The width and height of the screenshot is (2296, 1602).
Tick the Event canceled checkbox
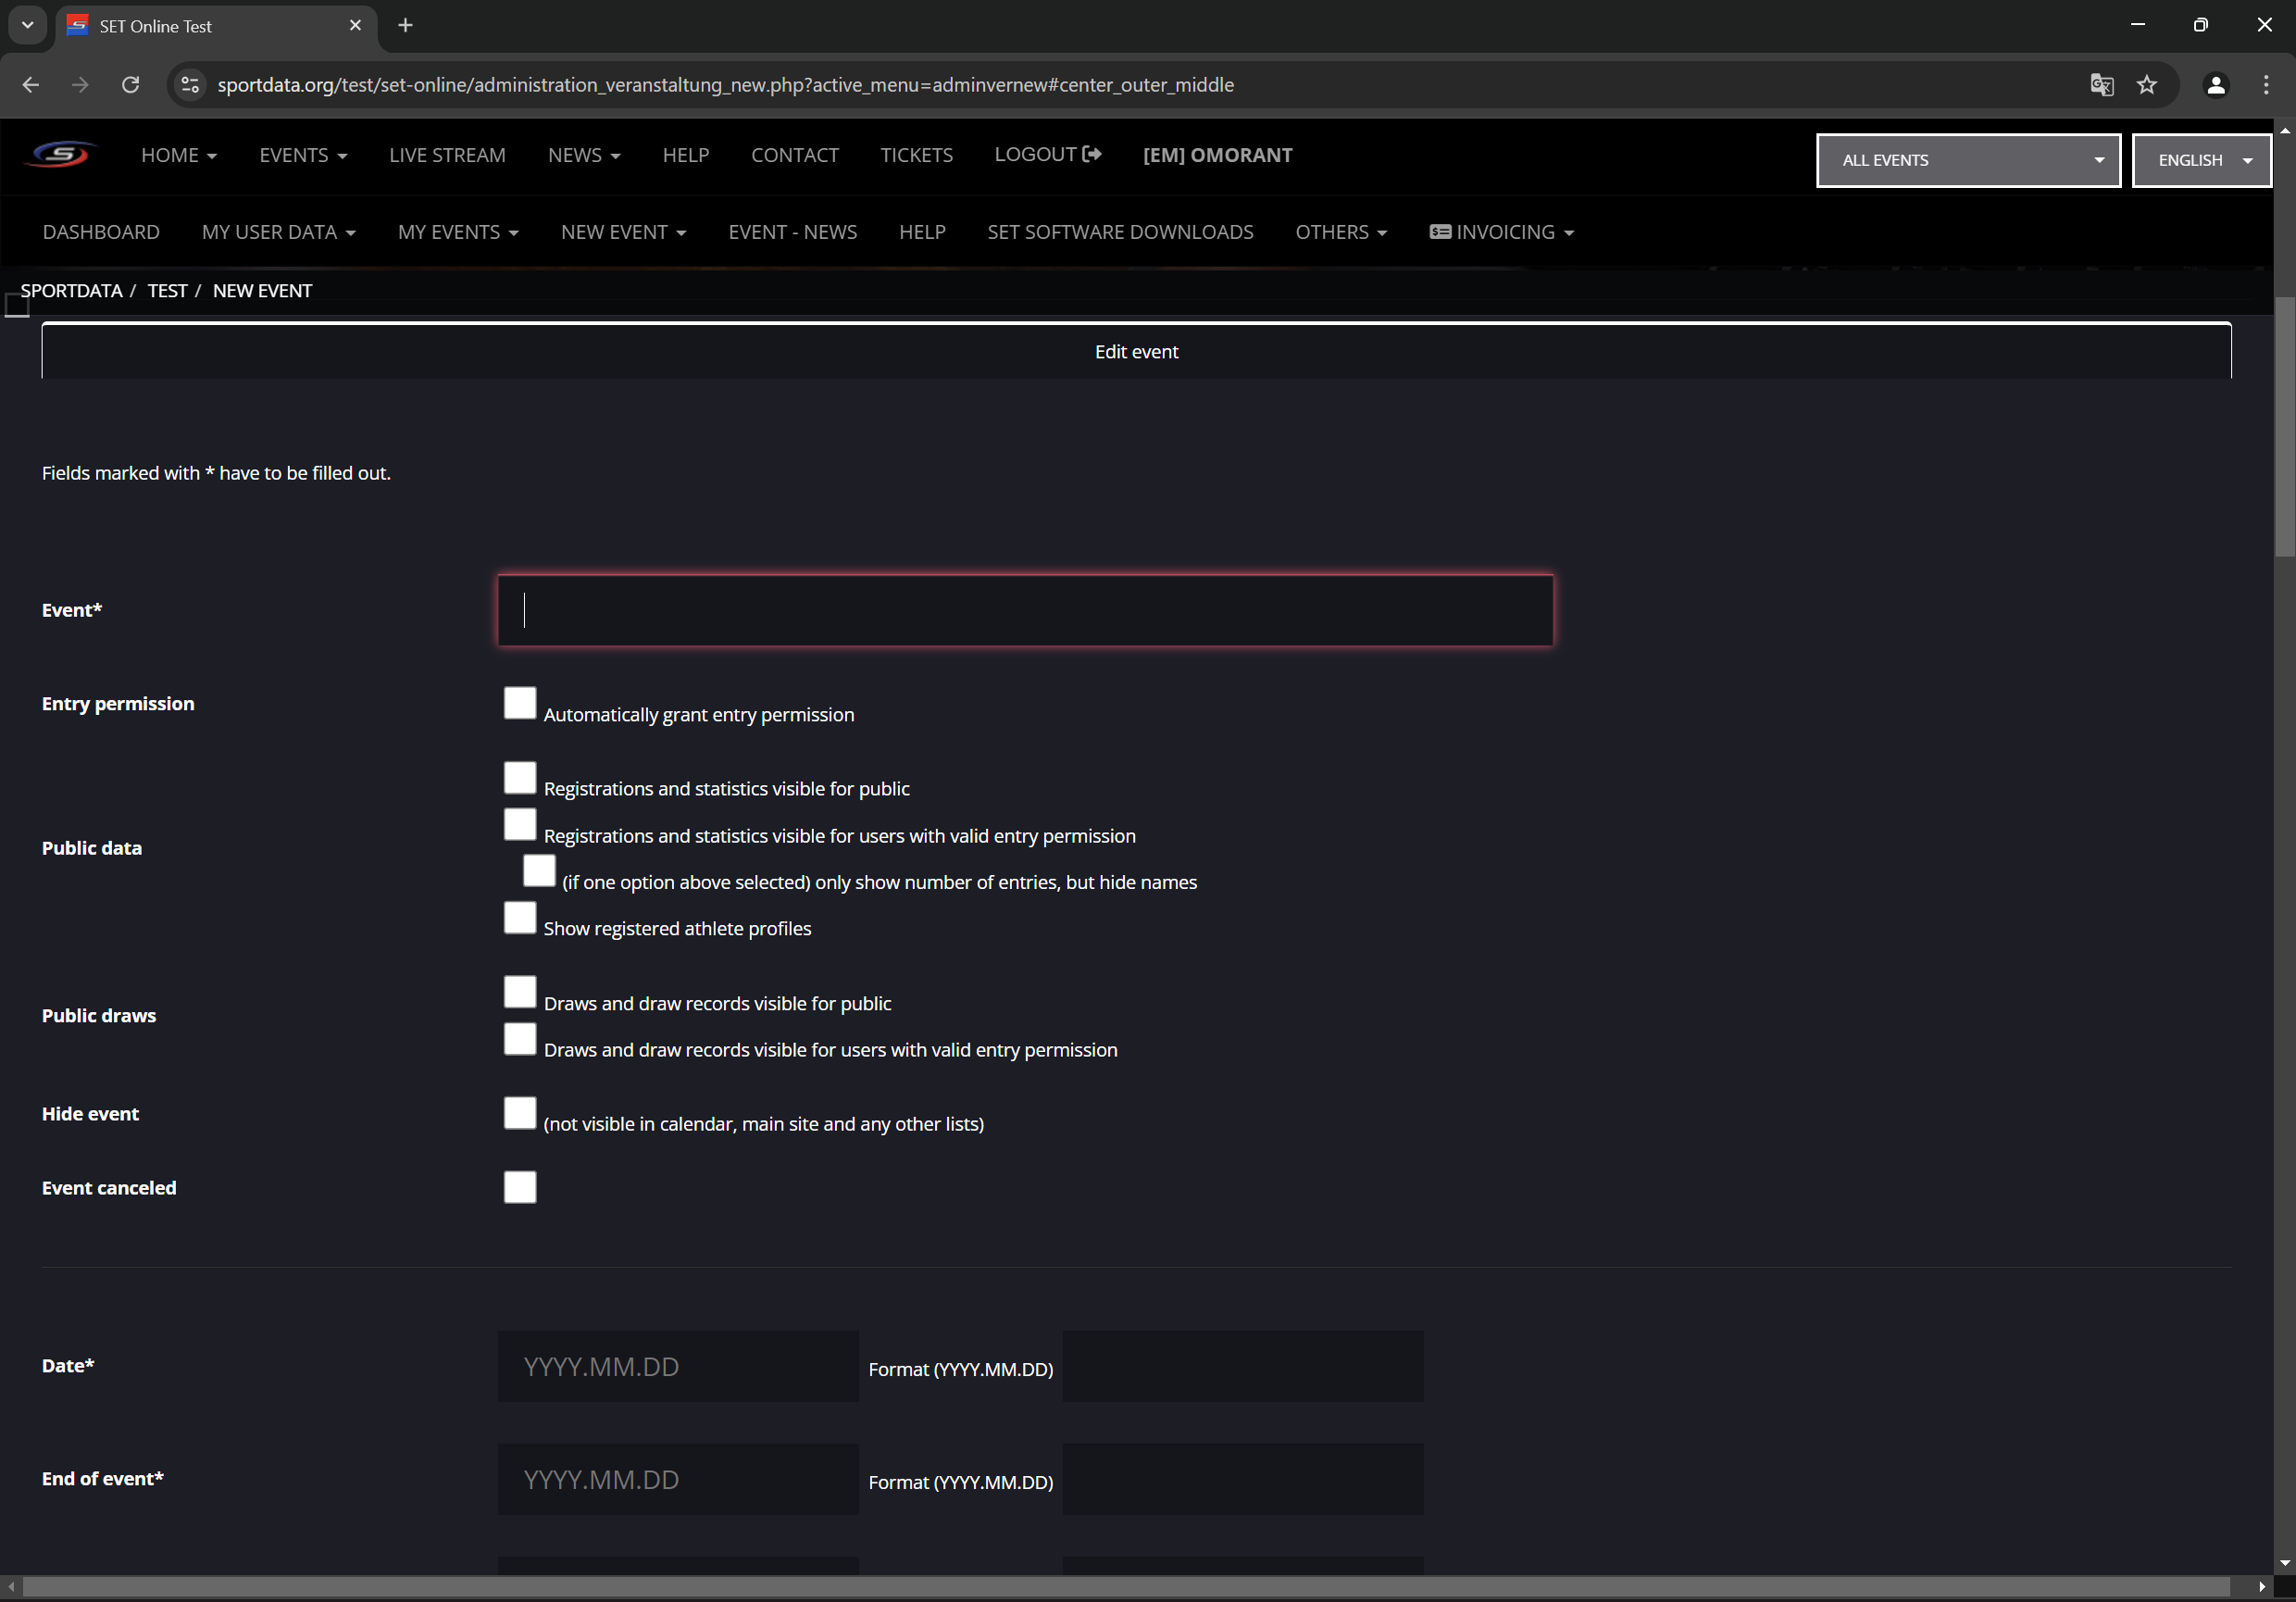pyautogui.click(x=520, y=1187)
